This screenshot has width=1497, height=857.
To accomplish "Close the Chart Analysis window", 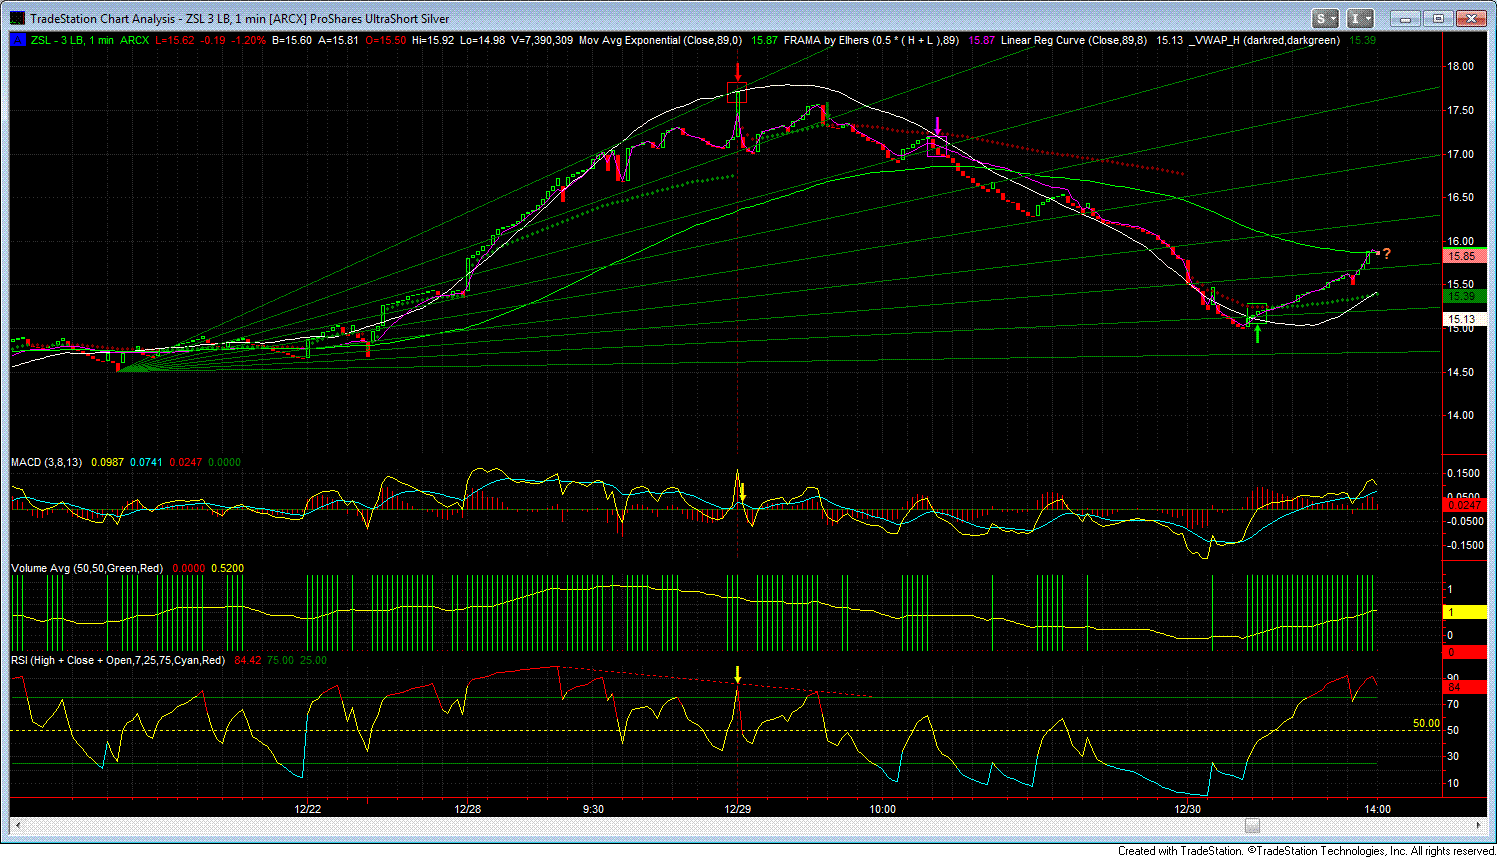I will (x=1472, y=18).
